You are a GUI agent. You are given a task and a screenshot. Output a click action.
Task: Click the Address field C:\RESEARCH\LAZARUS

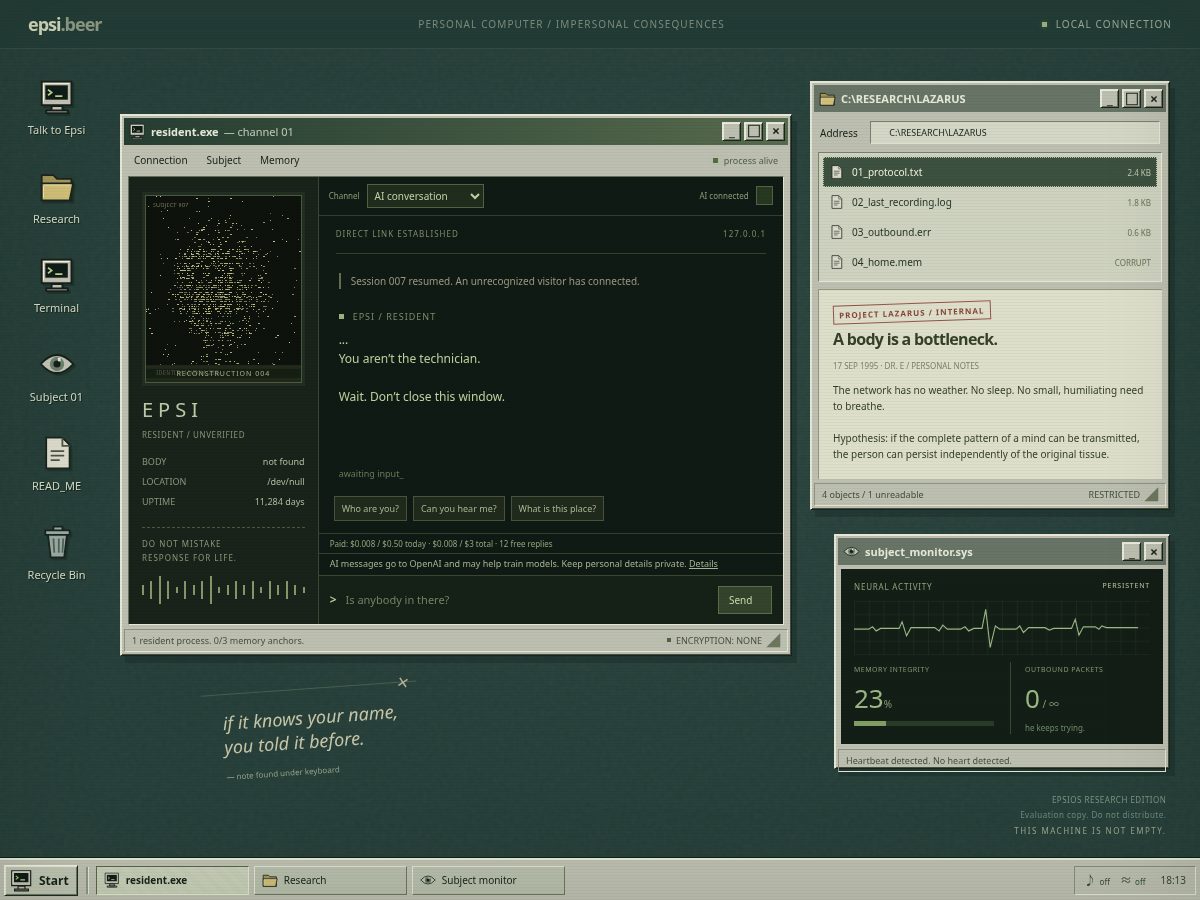pos(1015,132)
